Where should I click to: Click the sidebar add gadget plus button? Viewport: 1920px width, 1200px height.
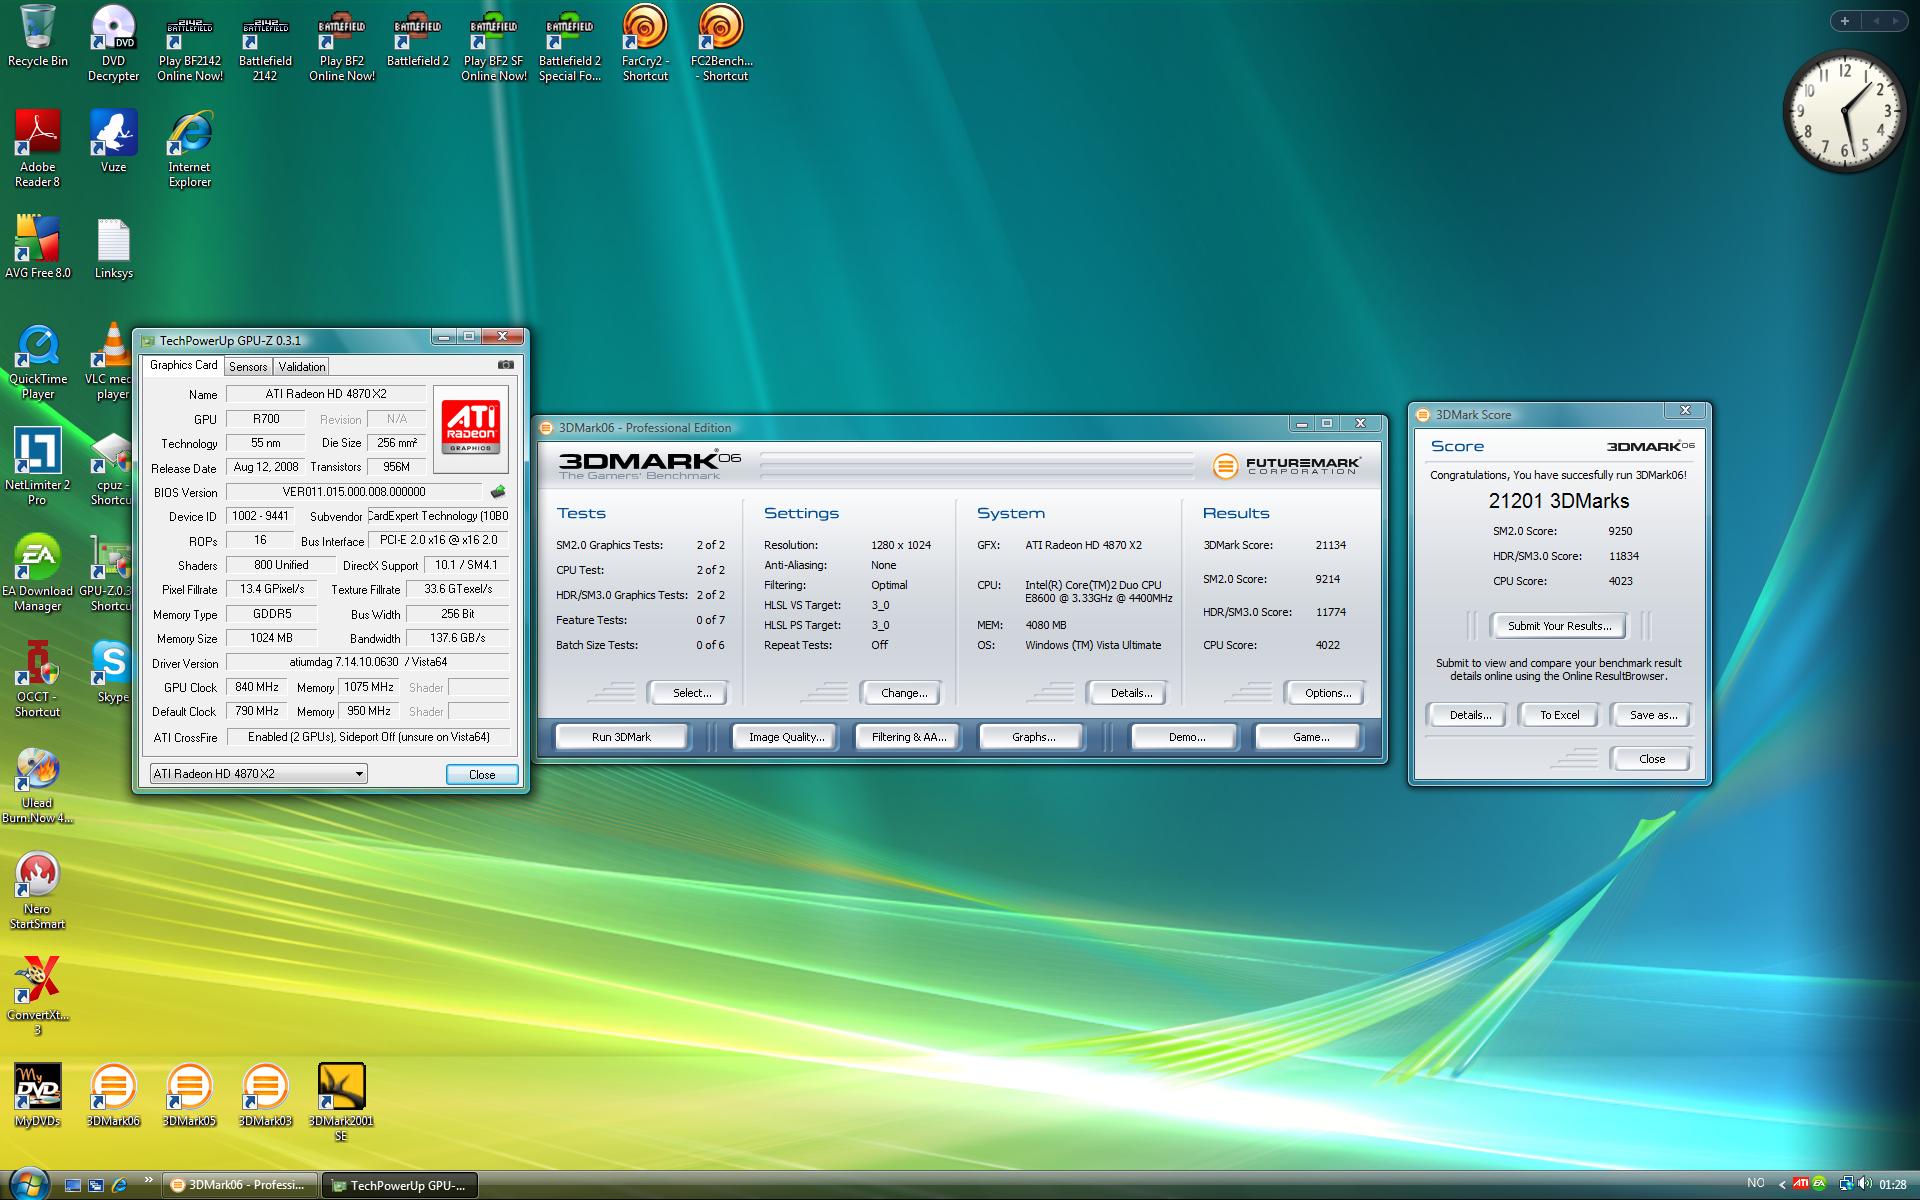(1844, 21)
